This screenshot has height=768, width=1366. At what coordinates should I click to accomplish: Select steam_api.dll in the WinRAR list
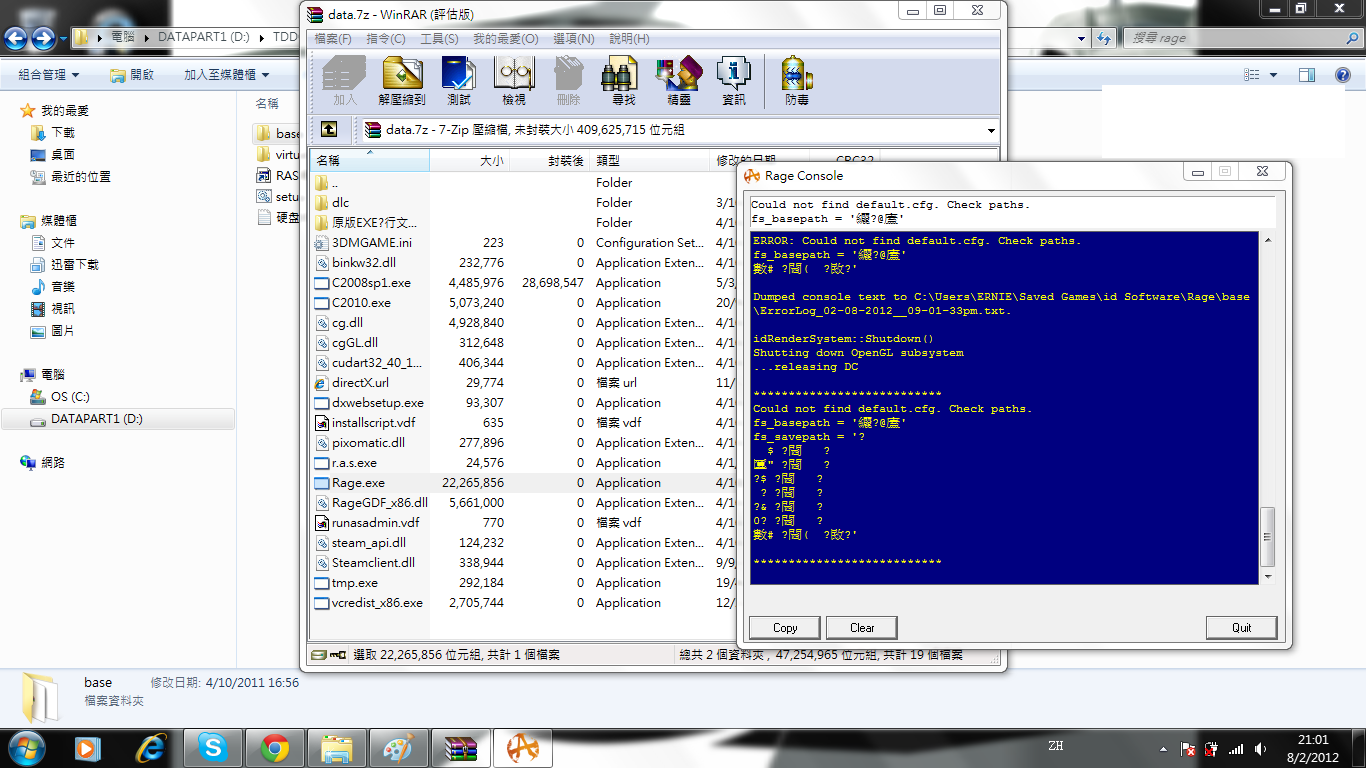point(368,542)
